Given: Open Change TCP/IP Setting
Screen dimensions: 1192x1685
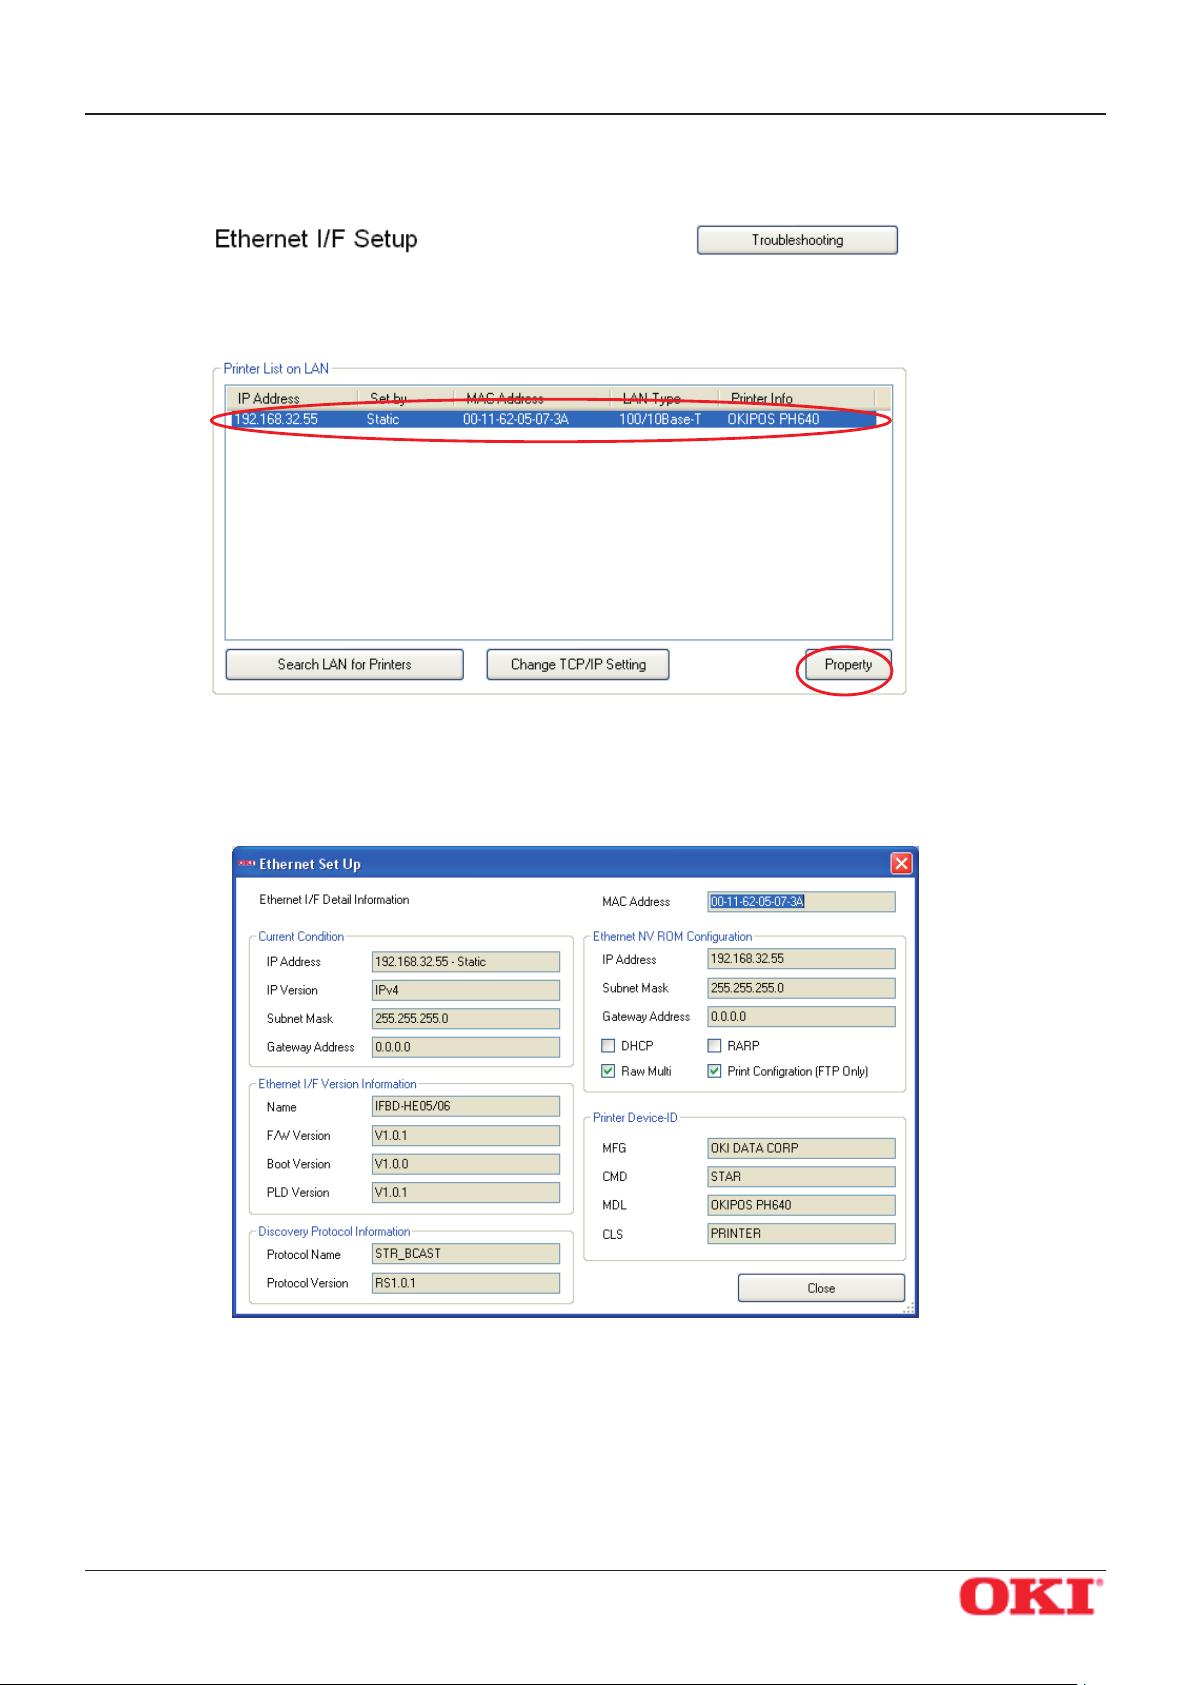Looking at the screenshot, I should coord(578,665).
